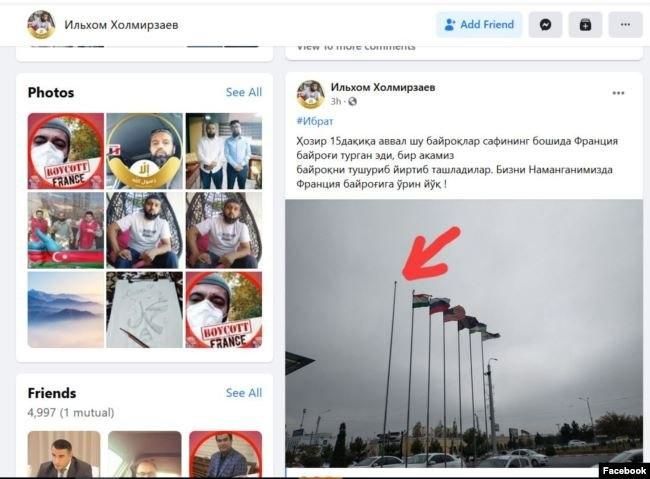This screenshot has height=479, width=650.
Task: Click the globe public privacy icon on post
Action: coord(352,102)
